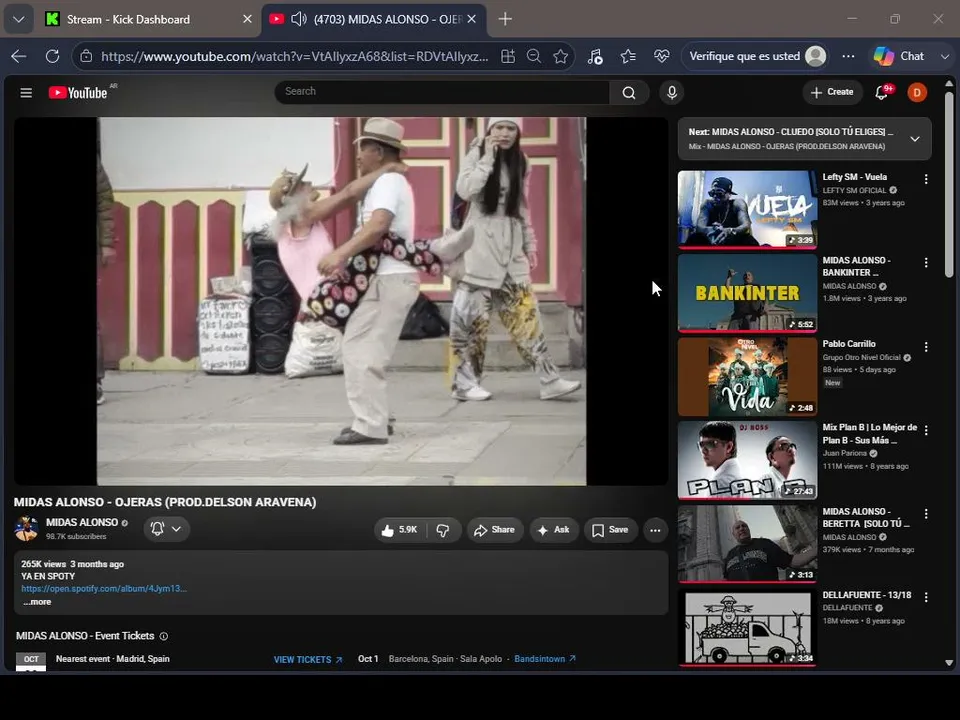This screenshot has height=720, width=960.
Task: Click the browser address bar URL
Action: tap(294, 56)
